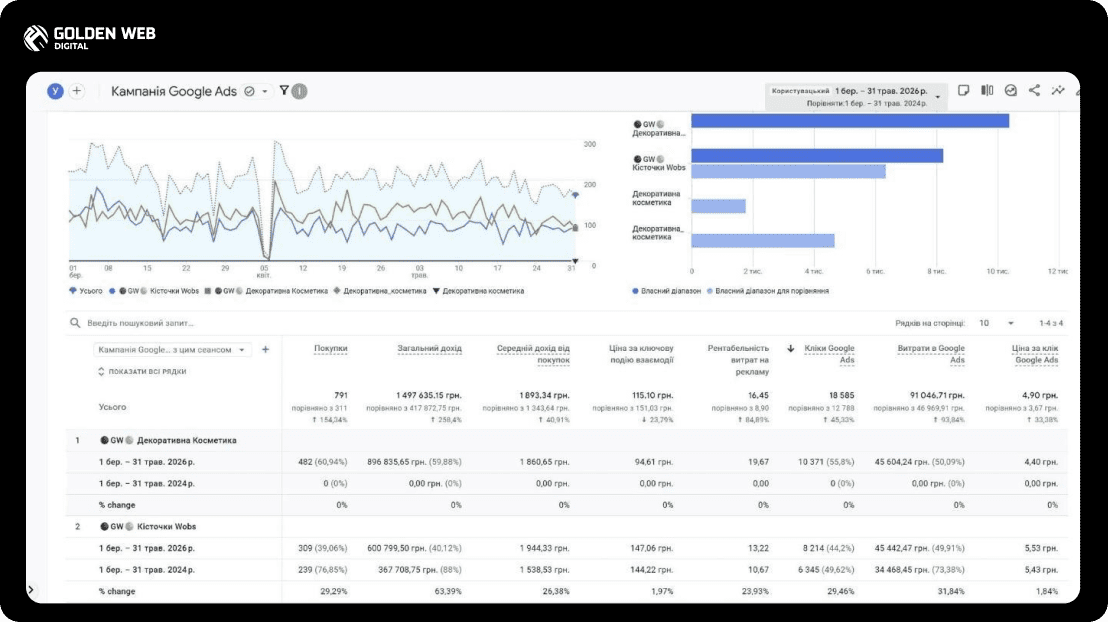Image resolution: width=1108 pixels, height=622 pixels.
Task: Expand the left side panel chevron
Action: click(x=30, y=589)
